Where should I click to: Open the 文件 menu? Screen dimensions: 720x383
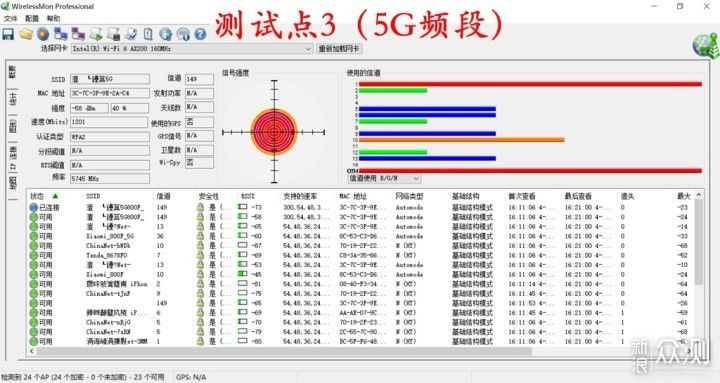pos(10,18)
